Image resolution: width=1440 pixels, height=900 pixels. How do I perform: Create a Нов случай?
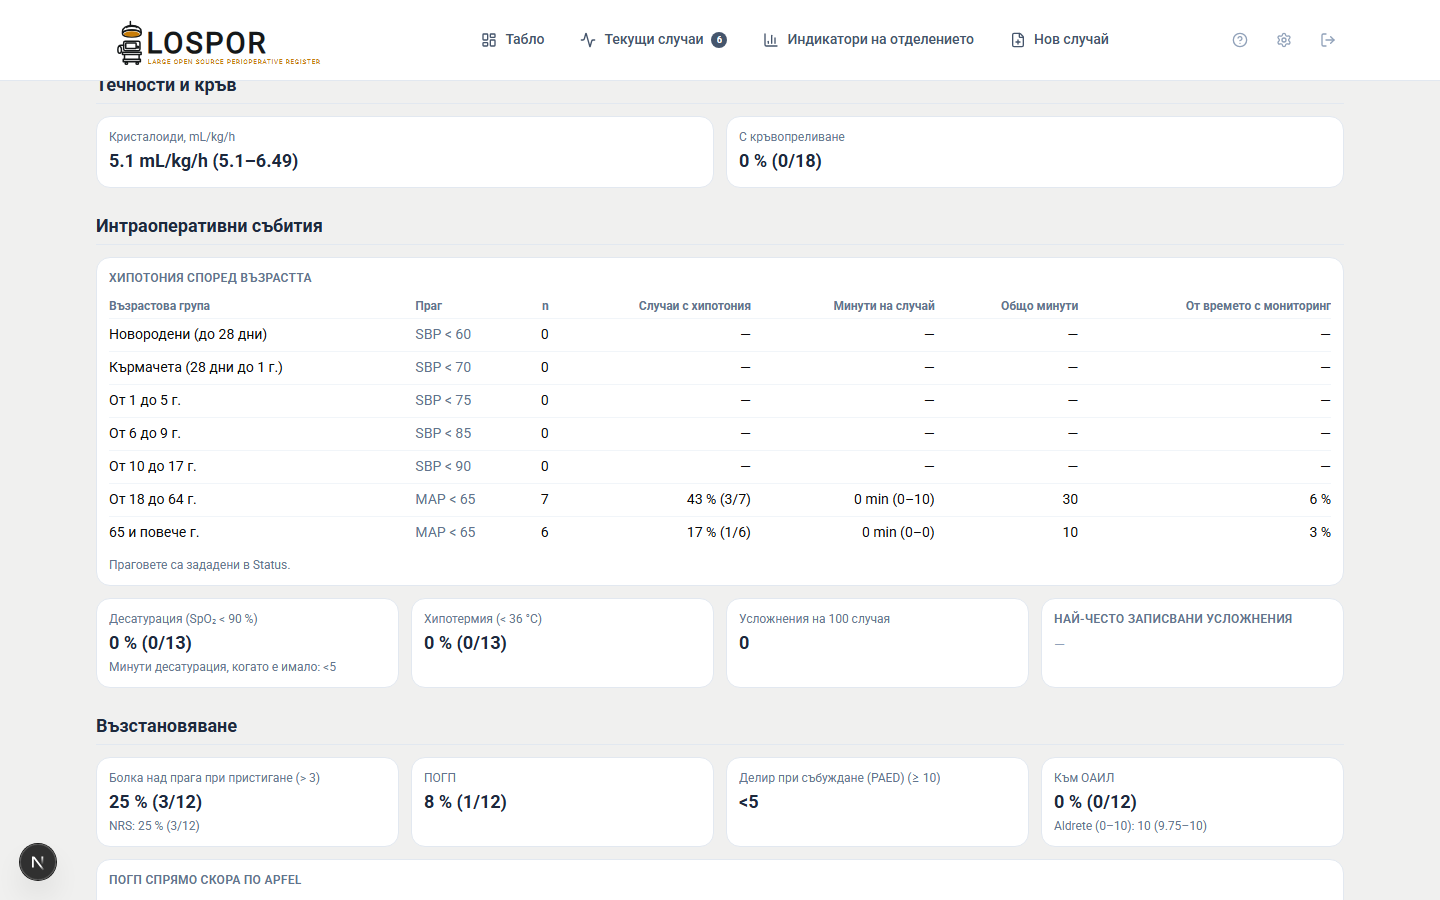tap(1060, 40)
